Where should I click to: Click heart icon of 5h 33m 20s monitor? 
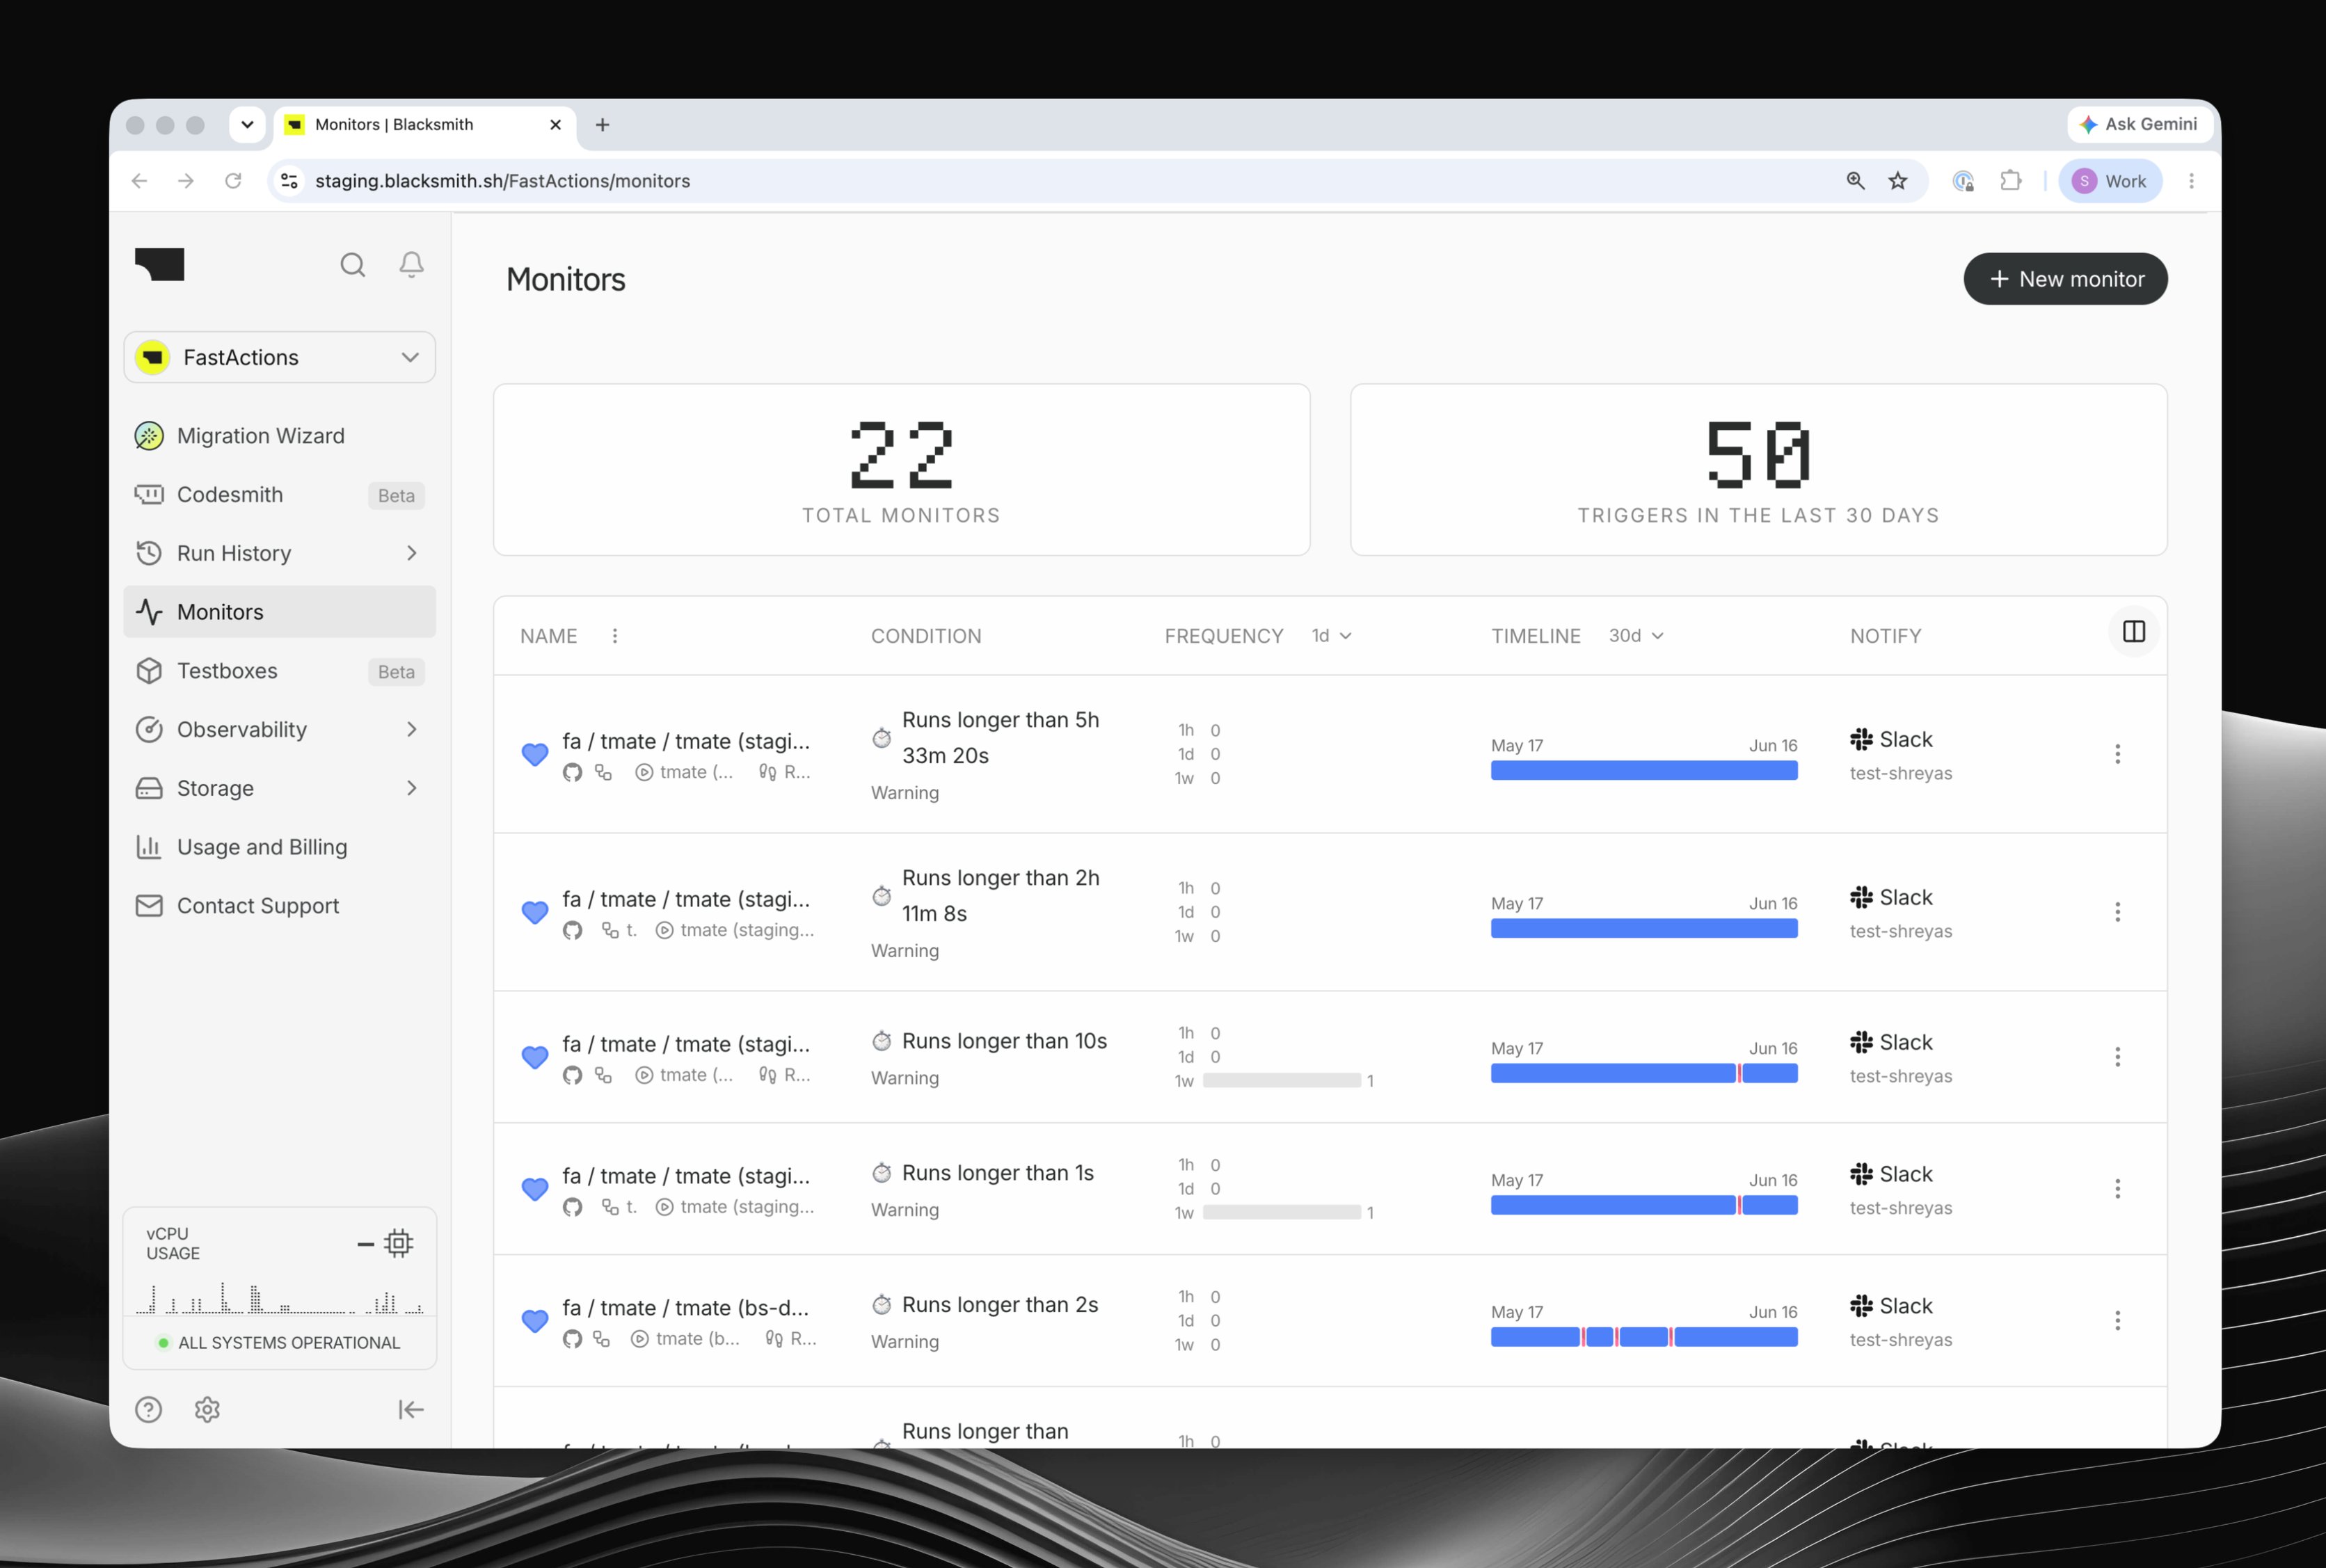[x=535, y=755]
